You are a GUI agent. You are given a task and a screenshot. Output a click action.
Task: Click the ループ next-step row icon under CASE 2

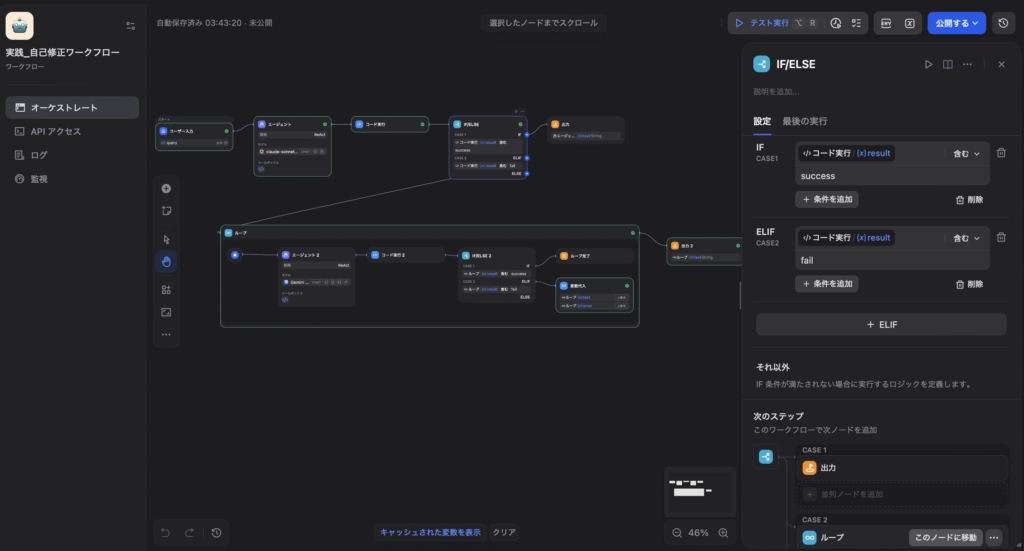(x=809, y=537)
